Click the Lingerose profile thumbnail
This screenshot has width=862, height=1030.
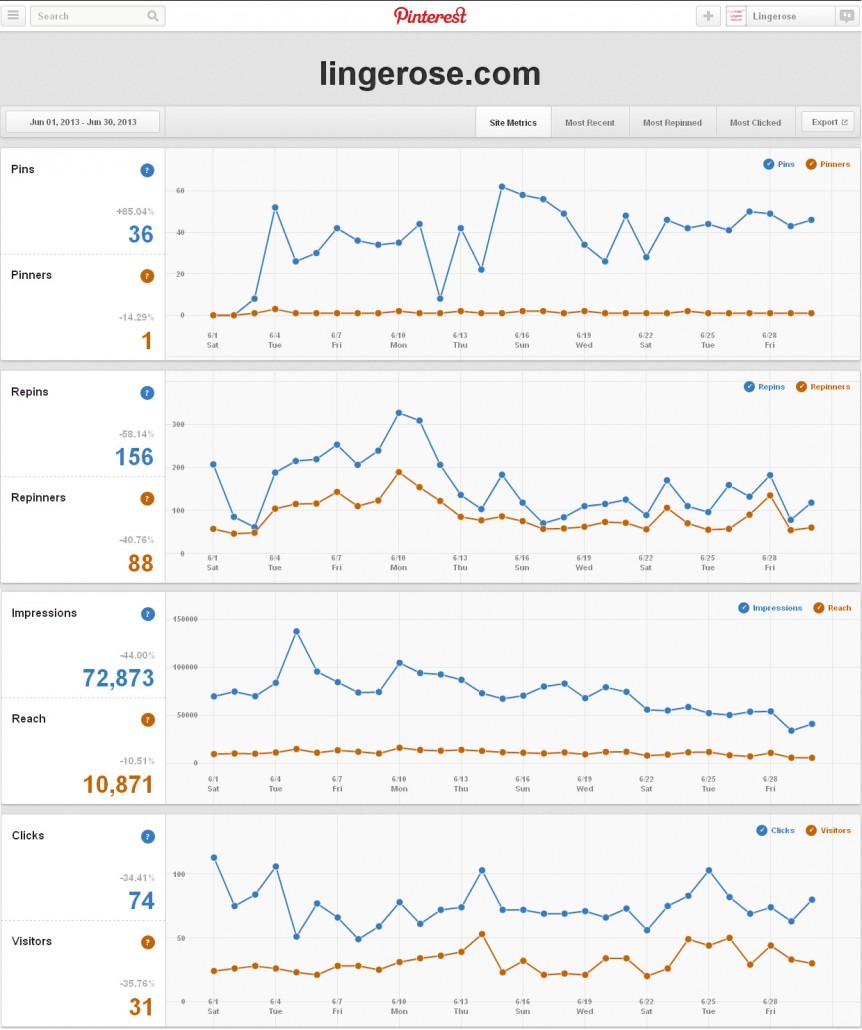(x=736, y=16)
